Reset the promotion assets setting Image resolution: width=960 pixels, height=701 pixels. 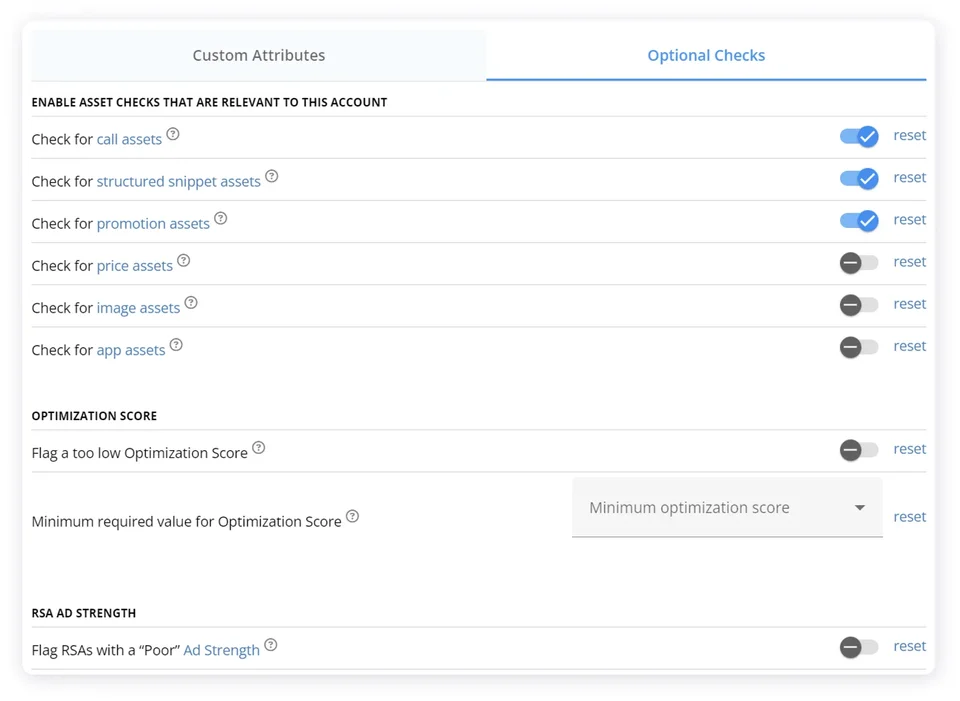coord(910,220)
